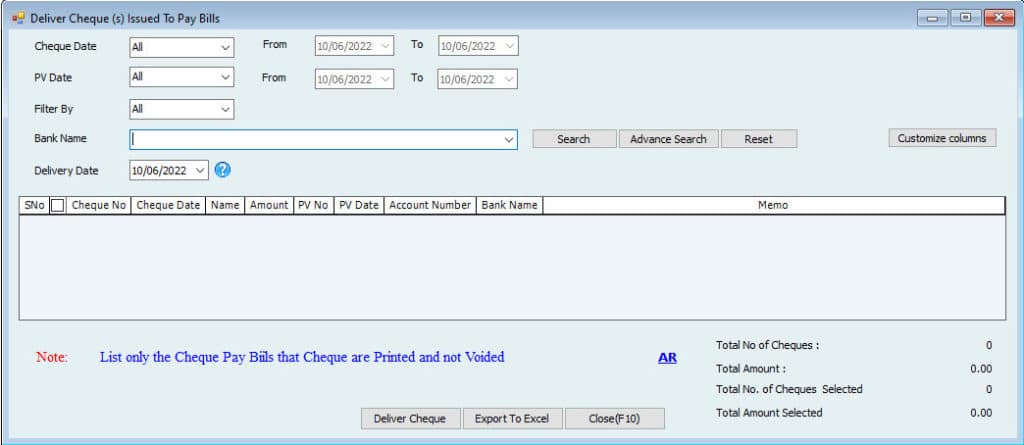This screenshot has height=445, width=1024.
Task: Open Advance Search
Action: pyautogui.click(x=668, y=139)
